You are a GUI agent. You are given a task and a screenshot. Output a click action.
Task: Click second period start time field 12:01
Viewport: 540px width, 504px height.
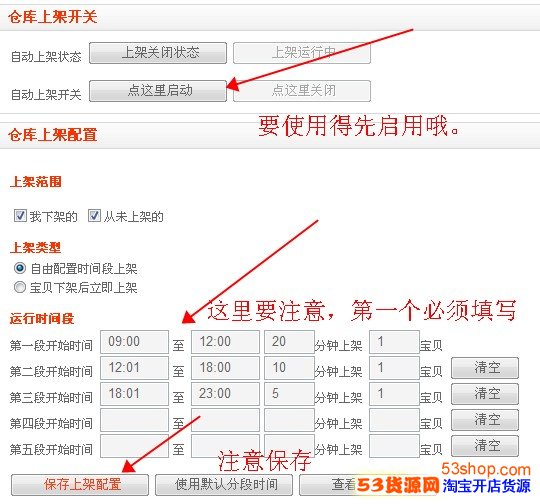coord(134,368)
